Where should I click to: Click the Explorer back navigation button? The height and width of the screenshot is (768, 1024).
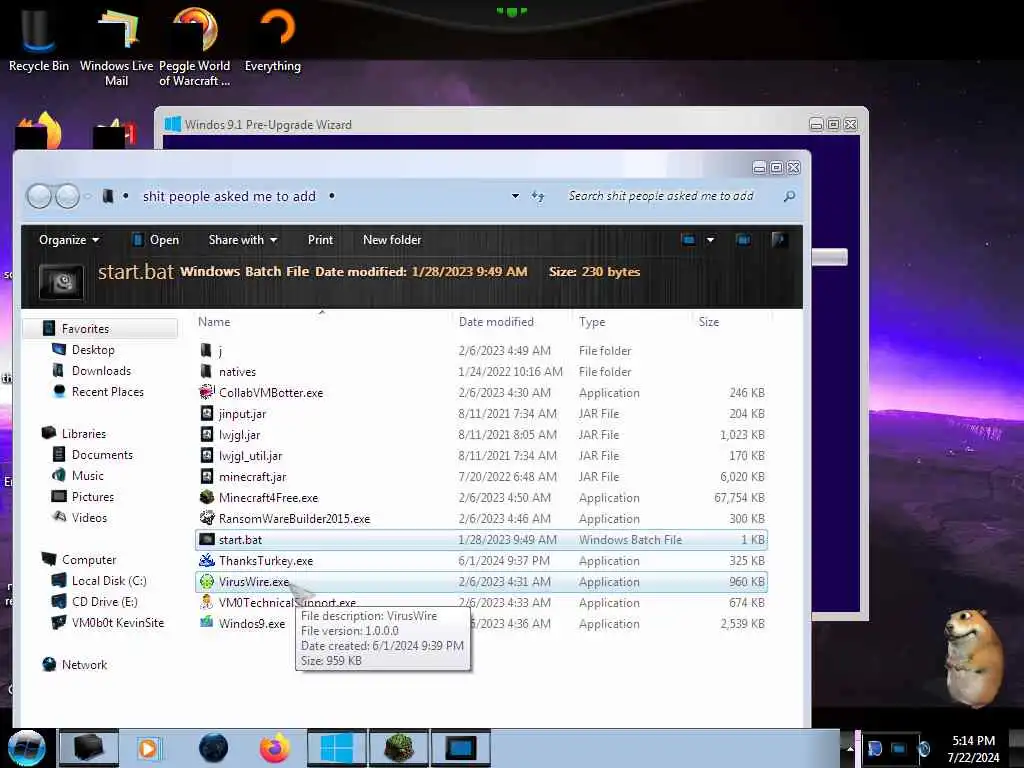coord(39,196)
